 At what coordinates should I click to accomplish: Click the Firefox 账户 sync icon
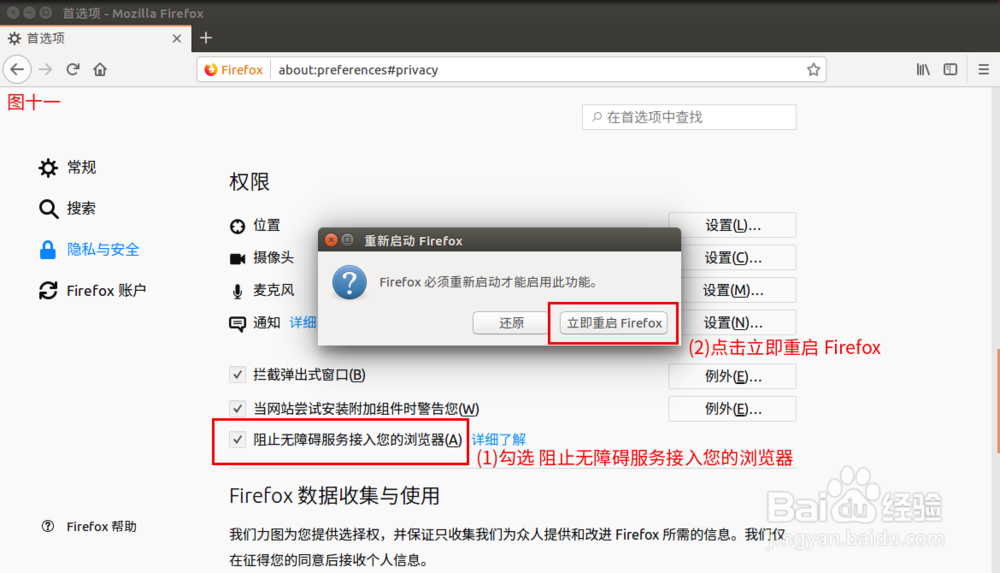click(x=48, y=290)
